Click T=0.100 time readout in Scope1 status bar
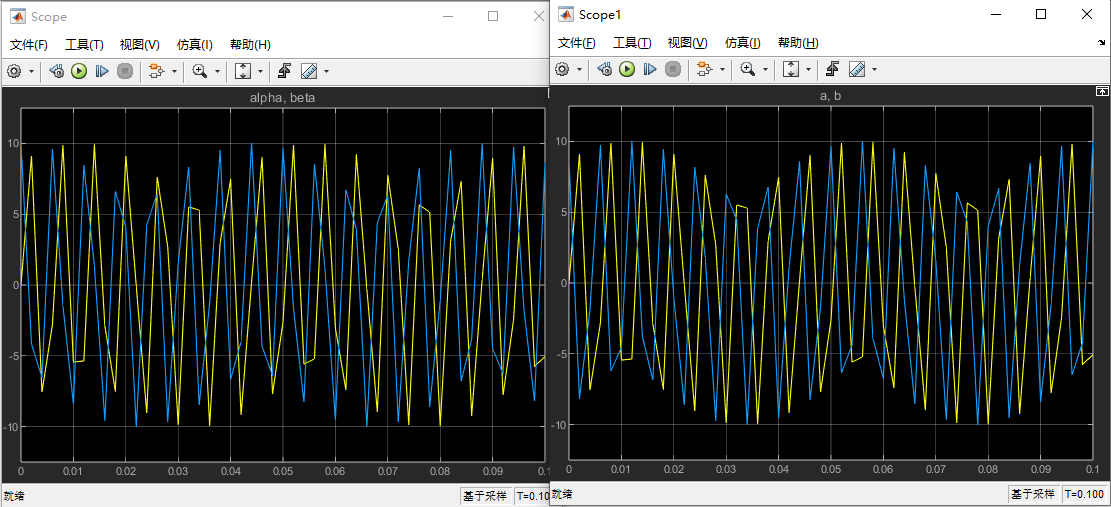Screen dimensions: 1111x507 (1083, 494)
